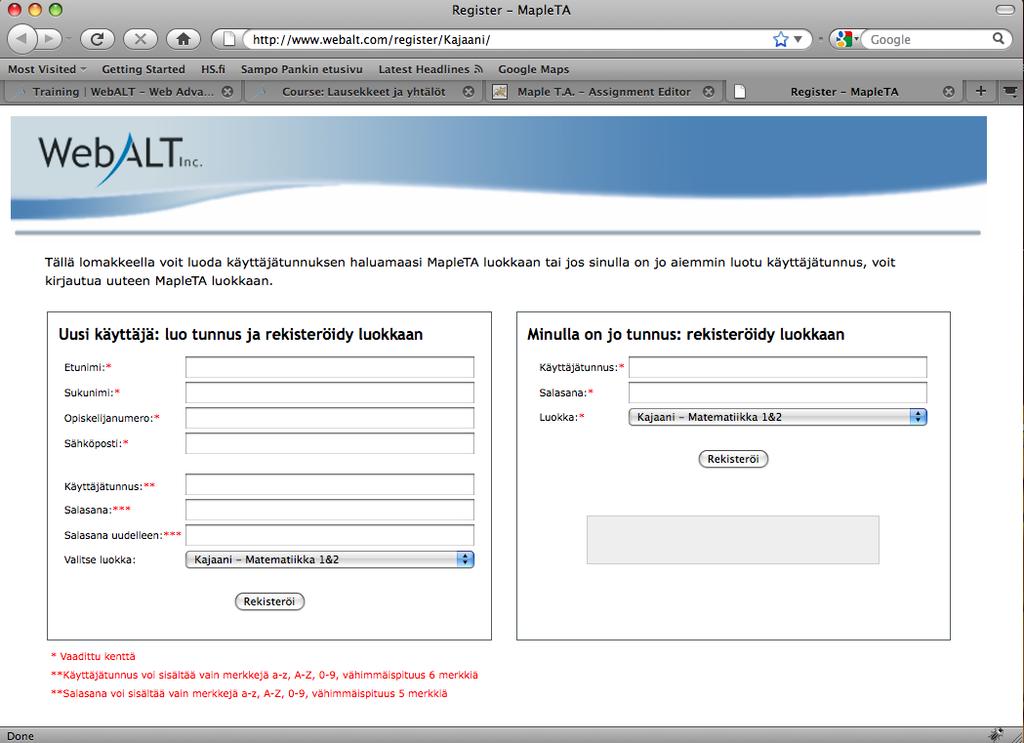Click the Opiskelijanumero input field
1024x743 pixels.
pos(330,418)
